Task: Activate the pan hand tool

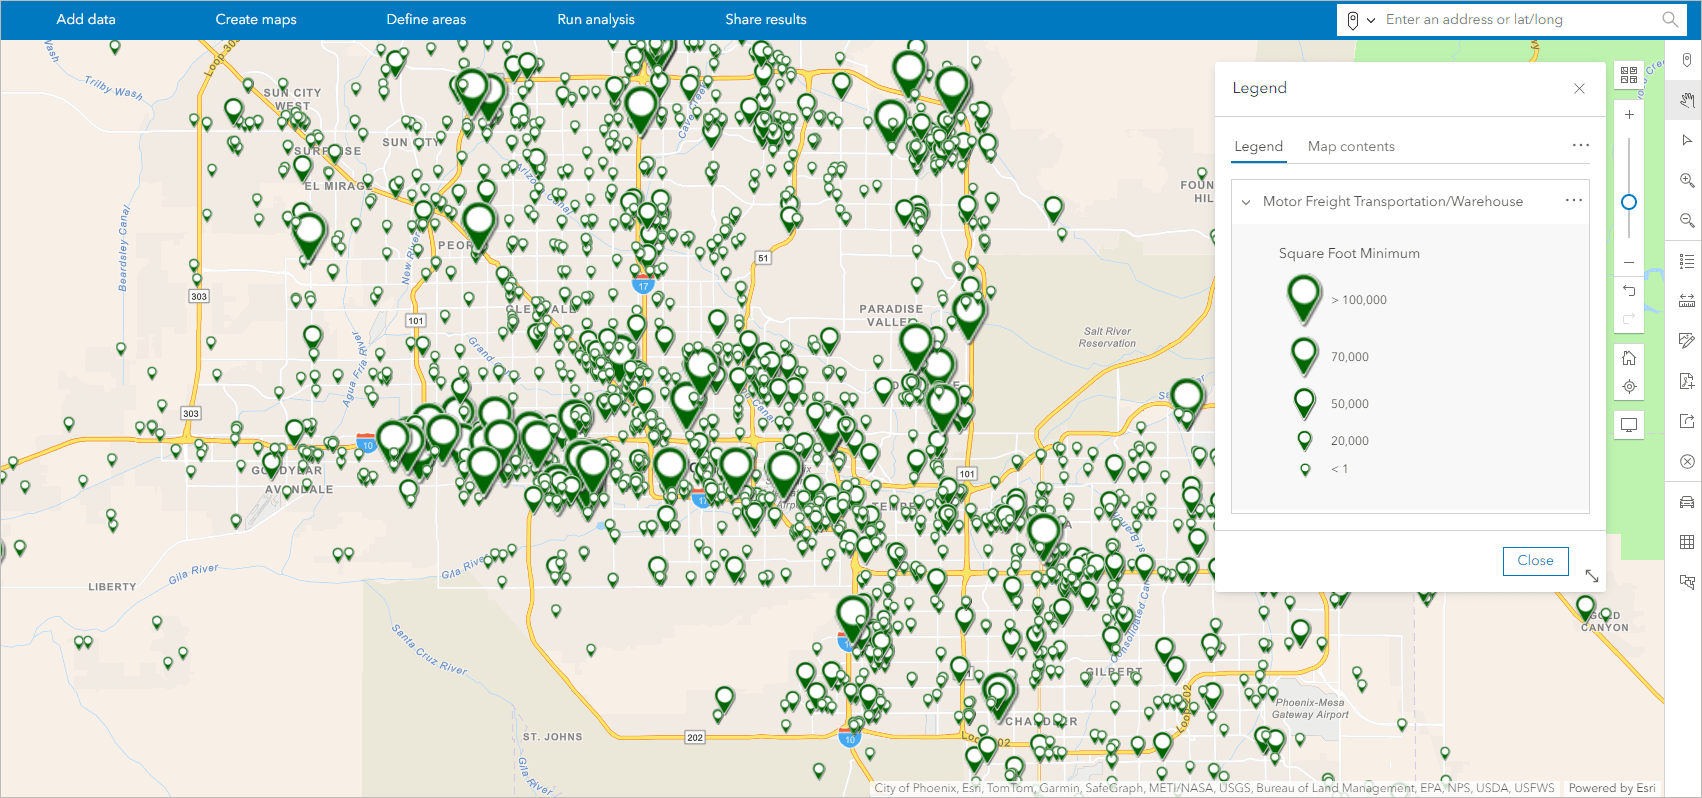Action: point(1687,100)
